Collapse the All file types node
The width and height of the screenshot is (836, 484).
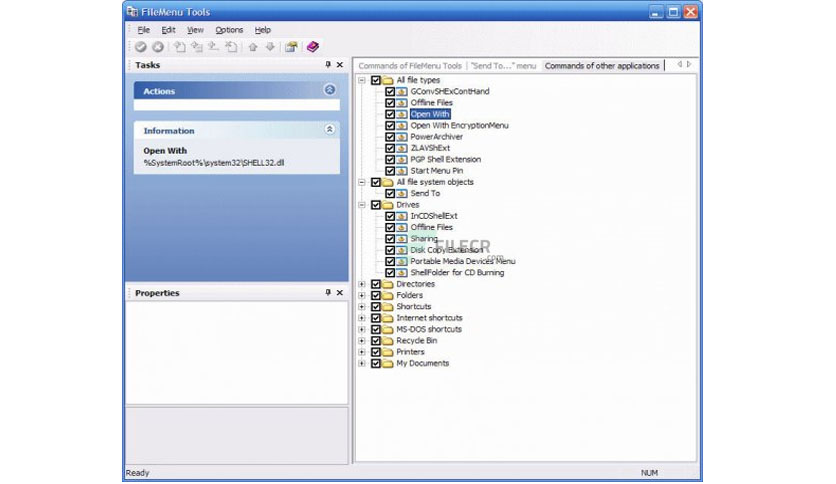(362, 80)
